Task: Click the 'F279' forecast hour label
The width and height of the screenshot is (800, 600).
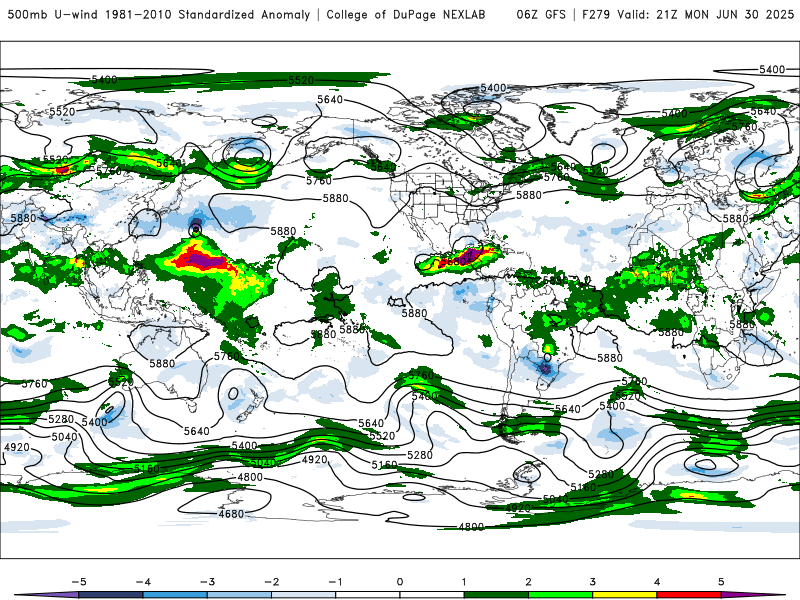Action: (595, 15)
